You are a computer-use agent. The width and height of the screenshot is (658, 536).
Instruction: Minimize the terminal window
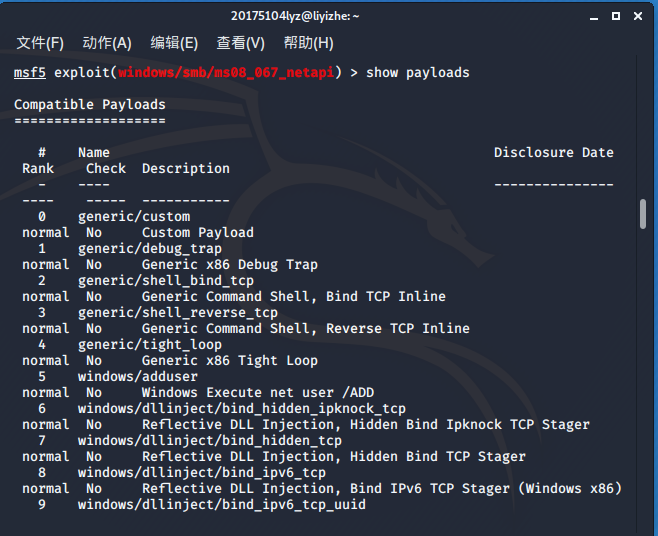point(594,17)
